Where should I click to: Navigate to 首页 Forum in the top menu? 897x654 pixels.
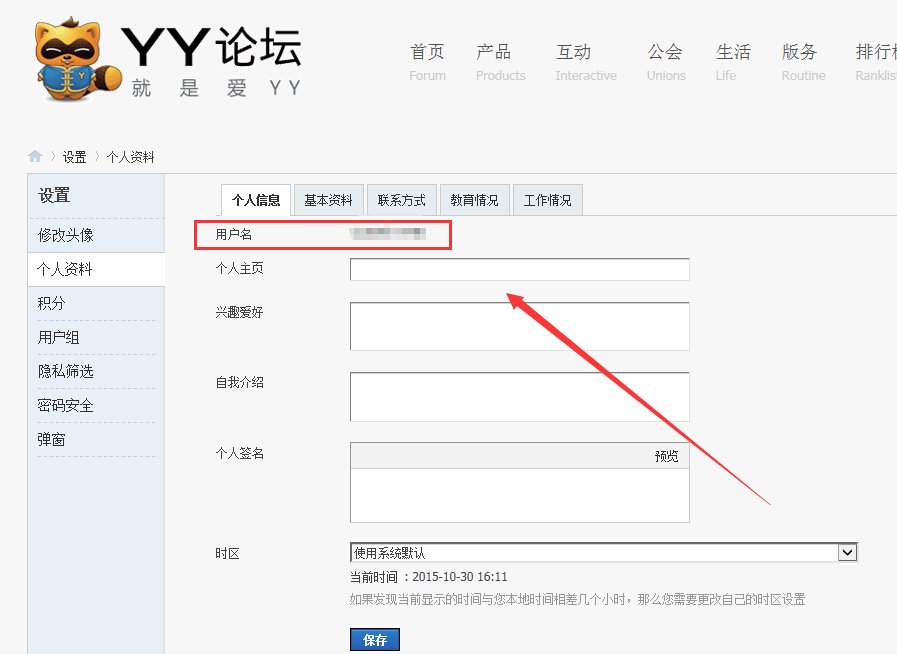point(427,60)
